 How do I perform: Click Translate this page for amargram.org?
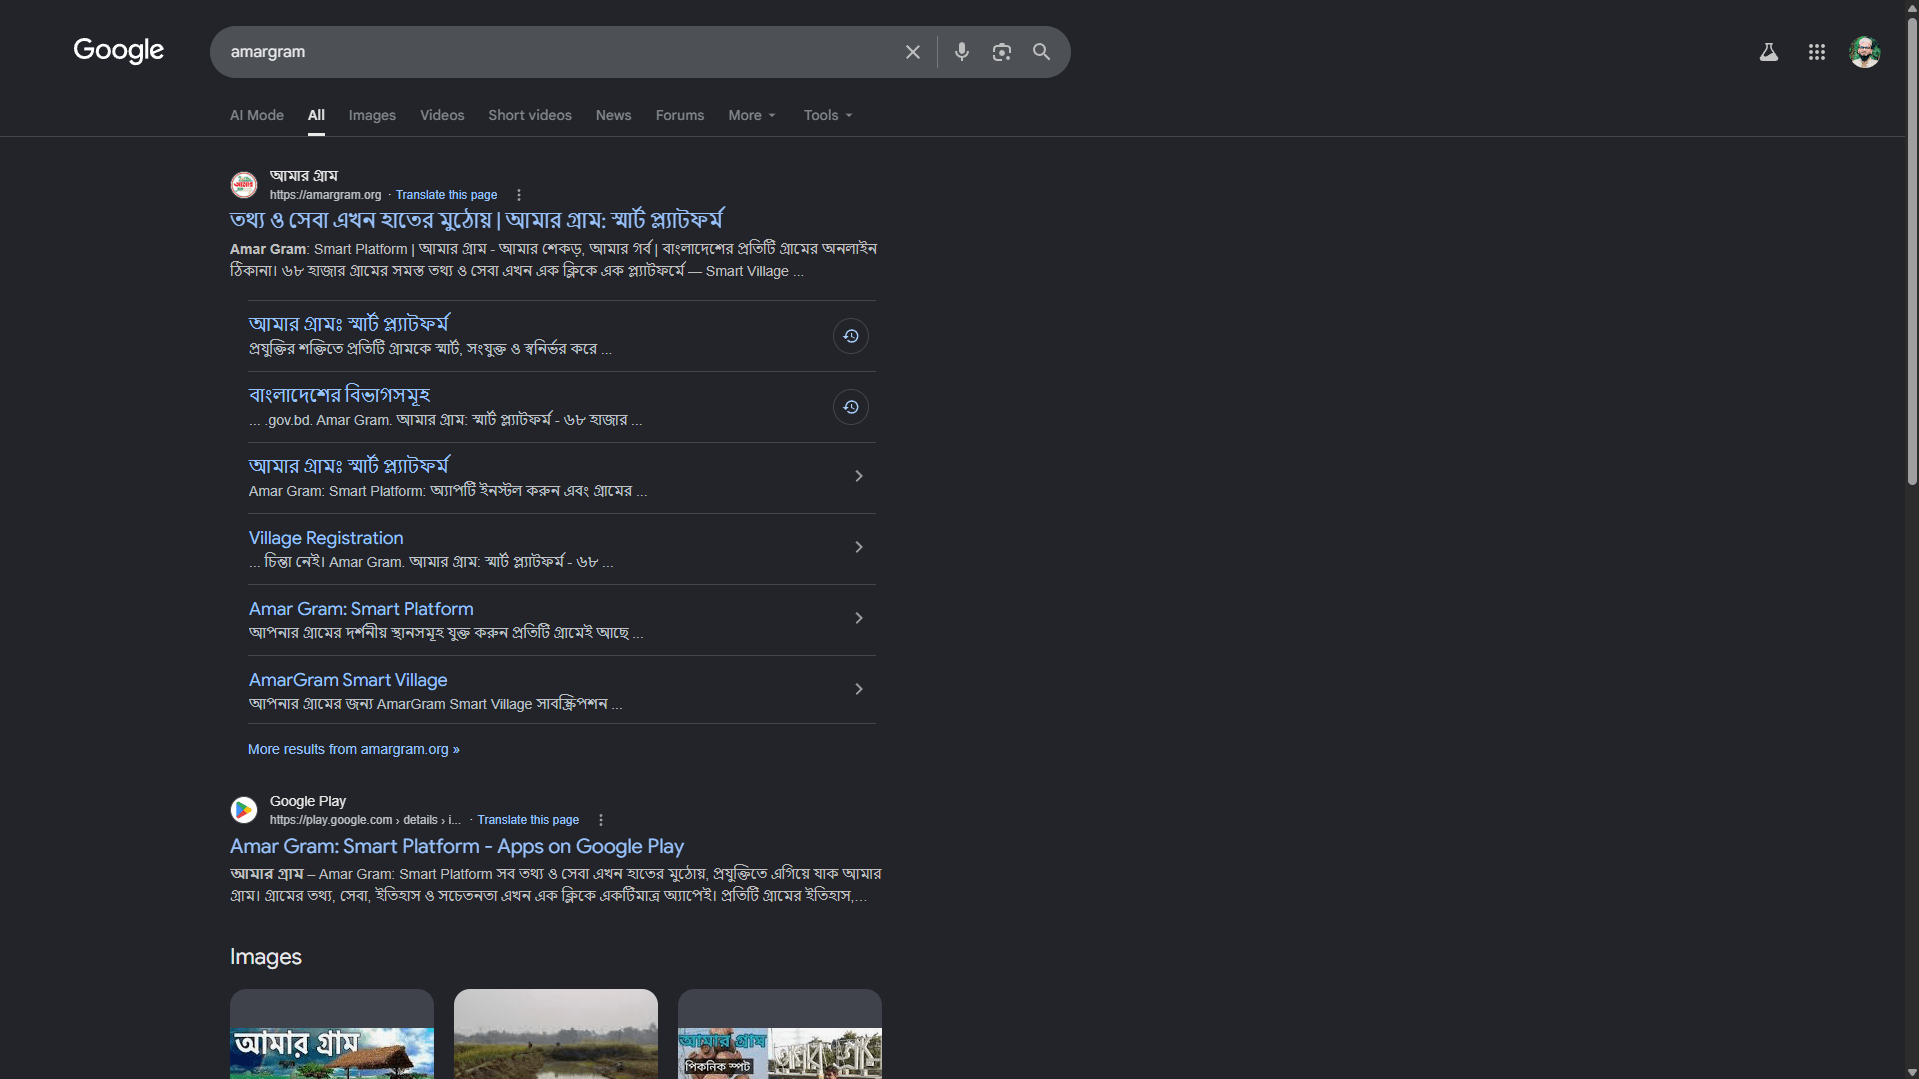pyautogui.click(x=446, y=195)
